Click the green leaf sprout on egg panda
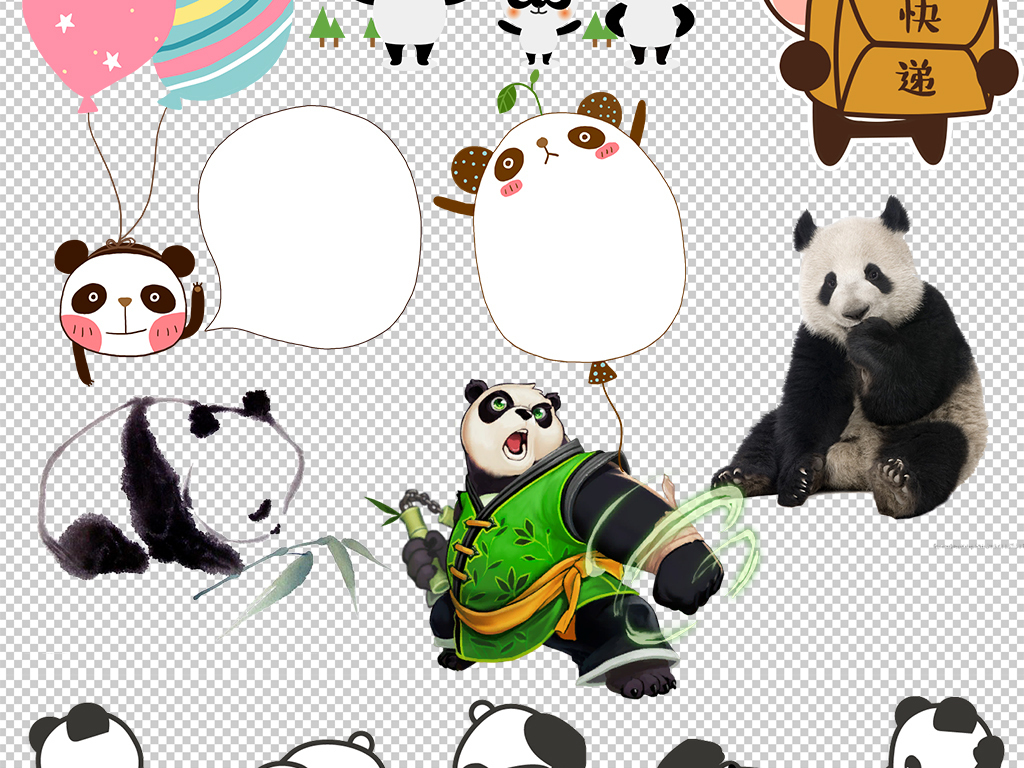 pyautogui.click(x=519, y=91)
